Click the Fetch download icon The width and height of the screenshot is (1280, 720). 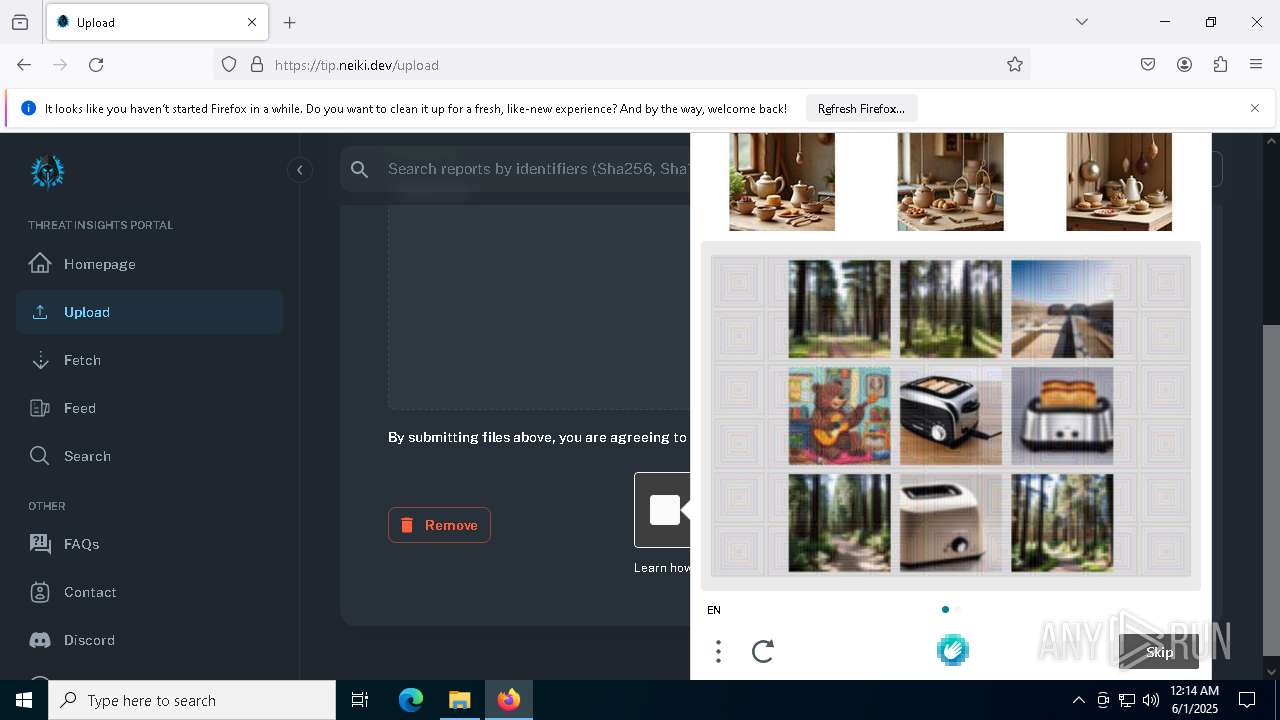click(40, 360)
